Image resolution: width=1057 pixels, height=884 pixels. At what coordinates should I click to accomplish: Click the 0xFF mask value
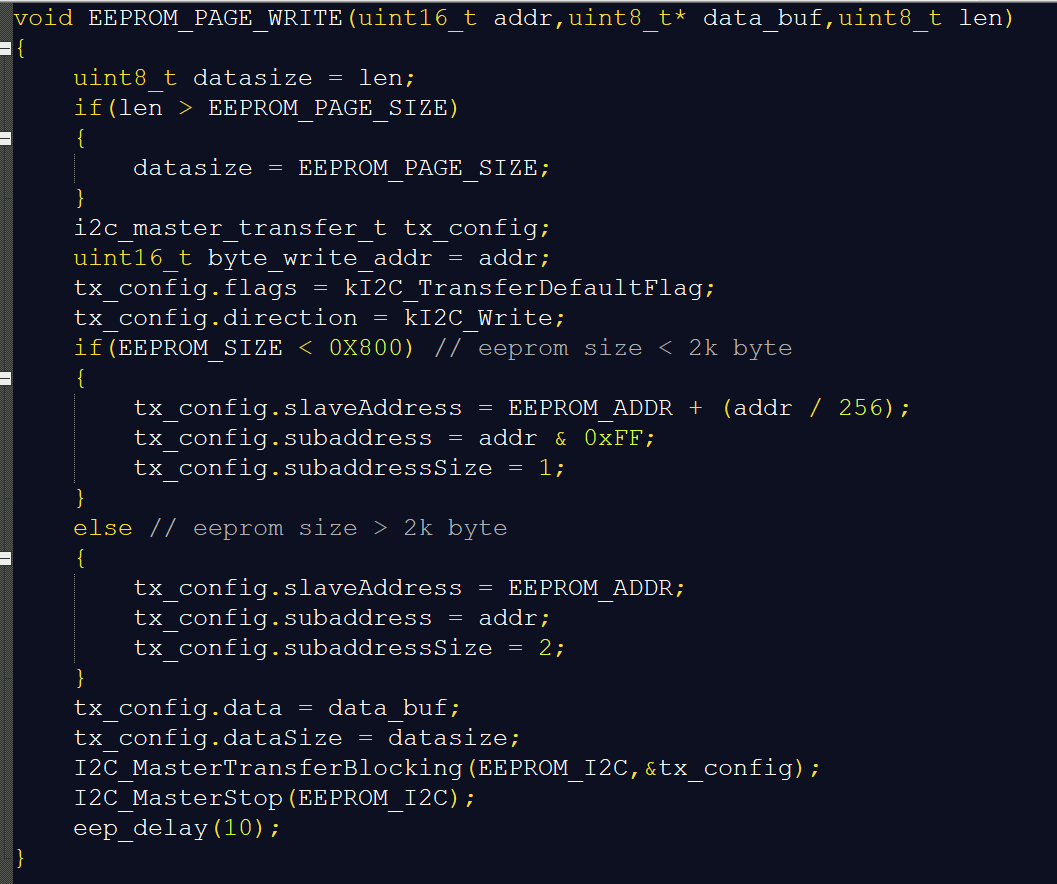612,438
